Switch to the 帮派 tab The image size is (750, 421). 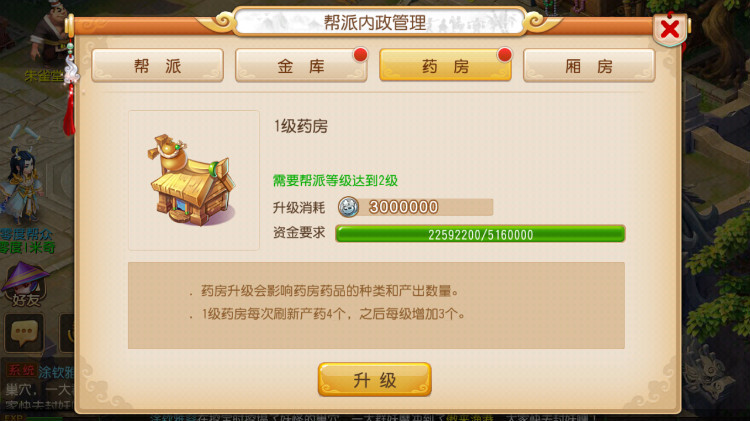click(157, 66)
